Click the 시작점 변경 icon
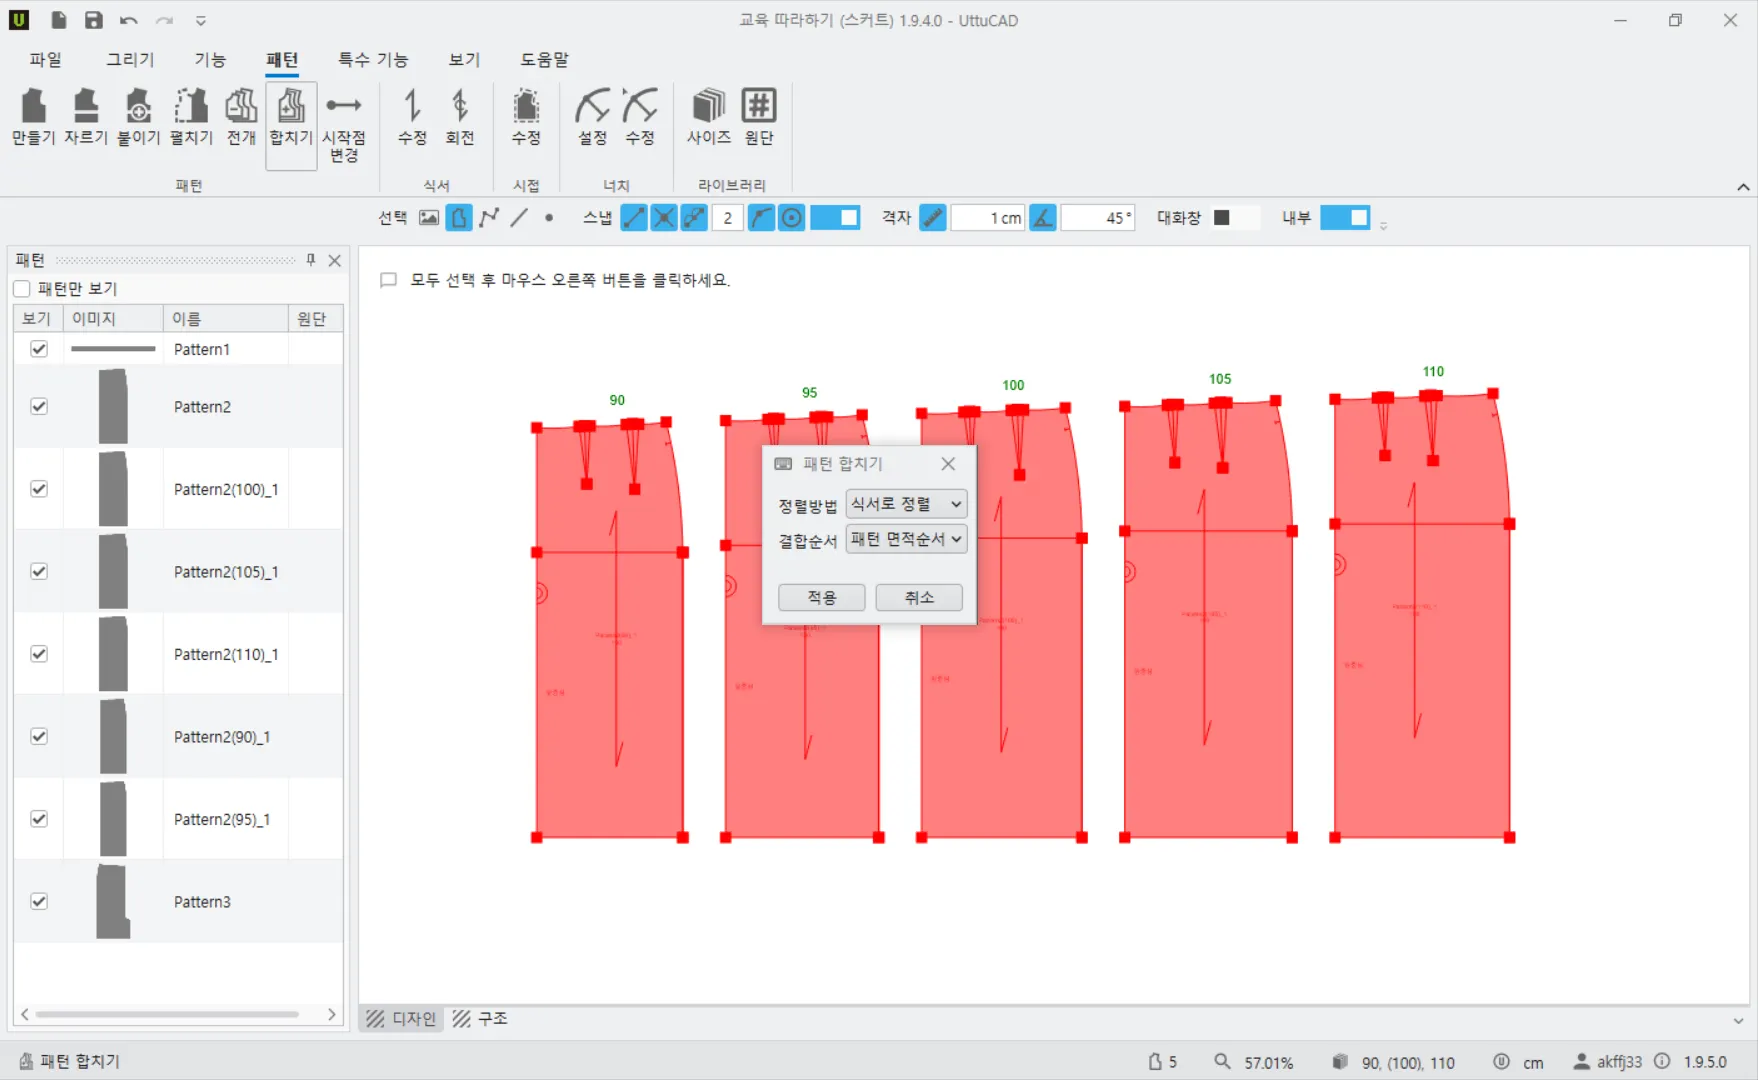This screenshot has width=1758, height=1080. coord(344,127)
